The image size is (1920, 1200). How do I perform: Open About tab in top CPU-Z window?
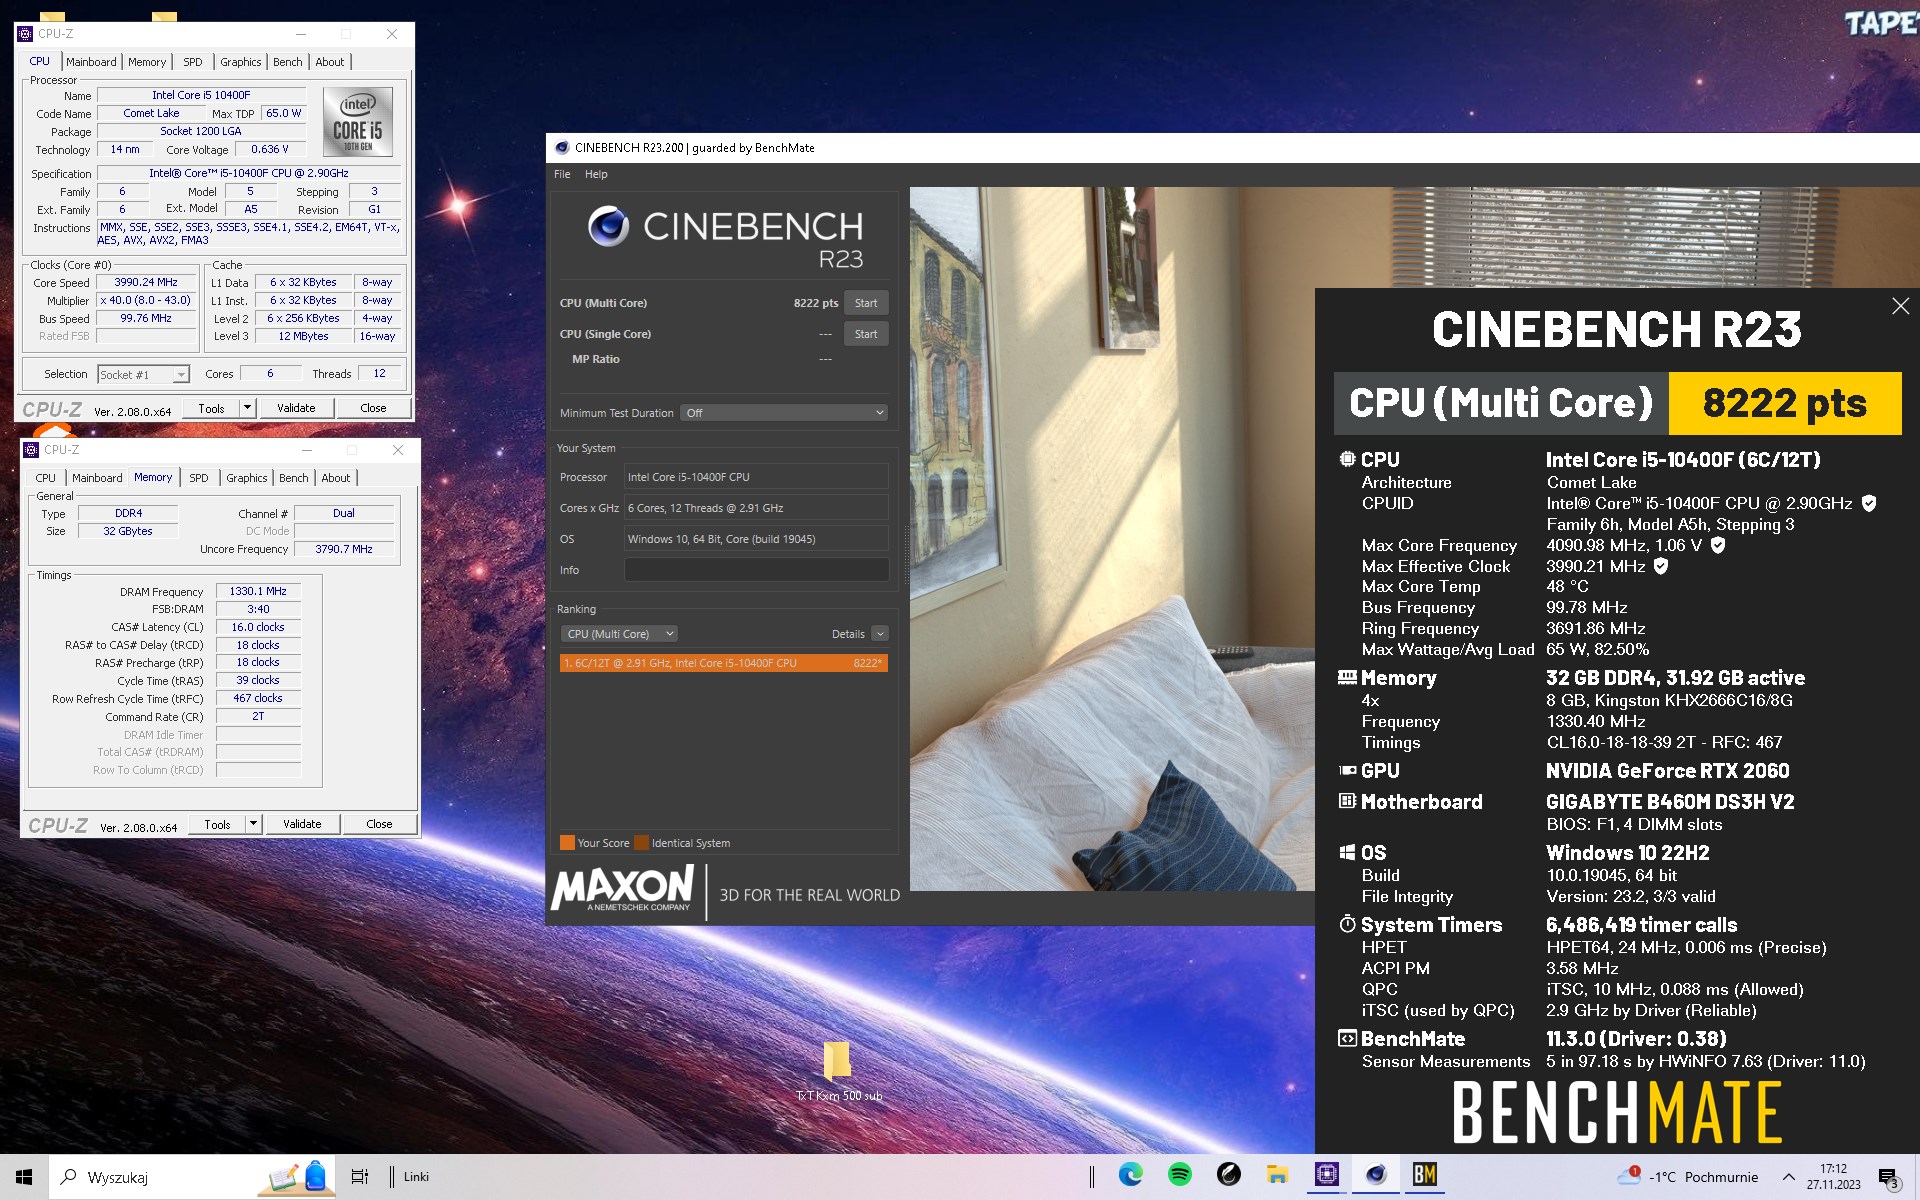pos(330,62)
